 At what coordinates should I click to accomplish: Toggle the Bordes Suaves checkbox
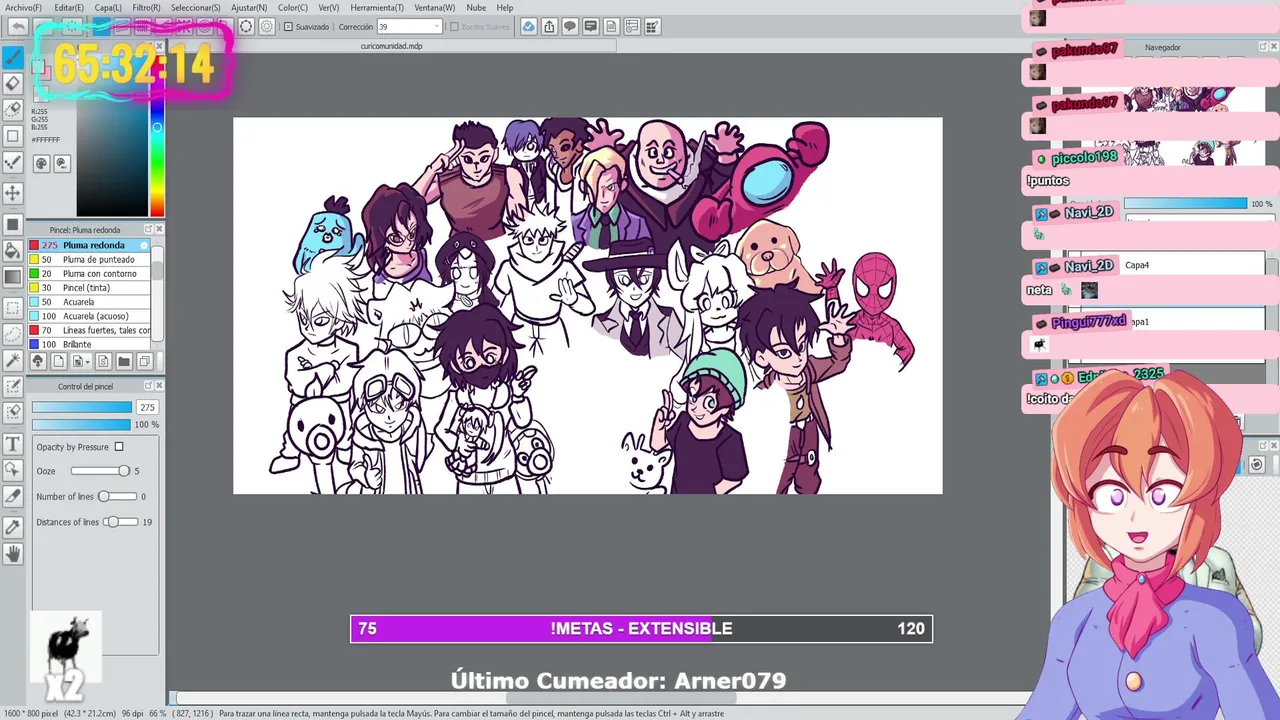(454, 27)
